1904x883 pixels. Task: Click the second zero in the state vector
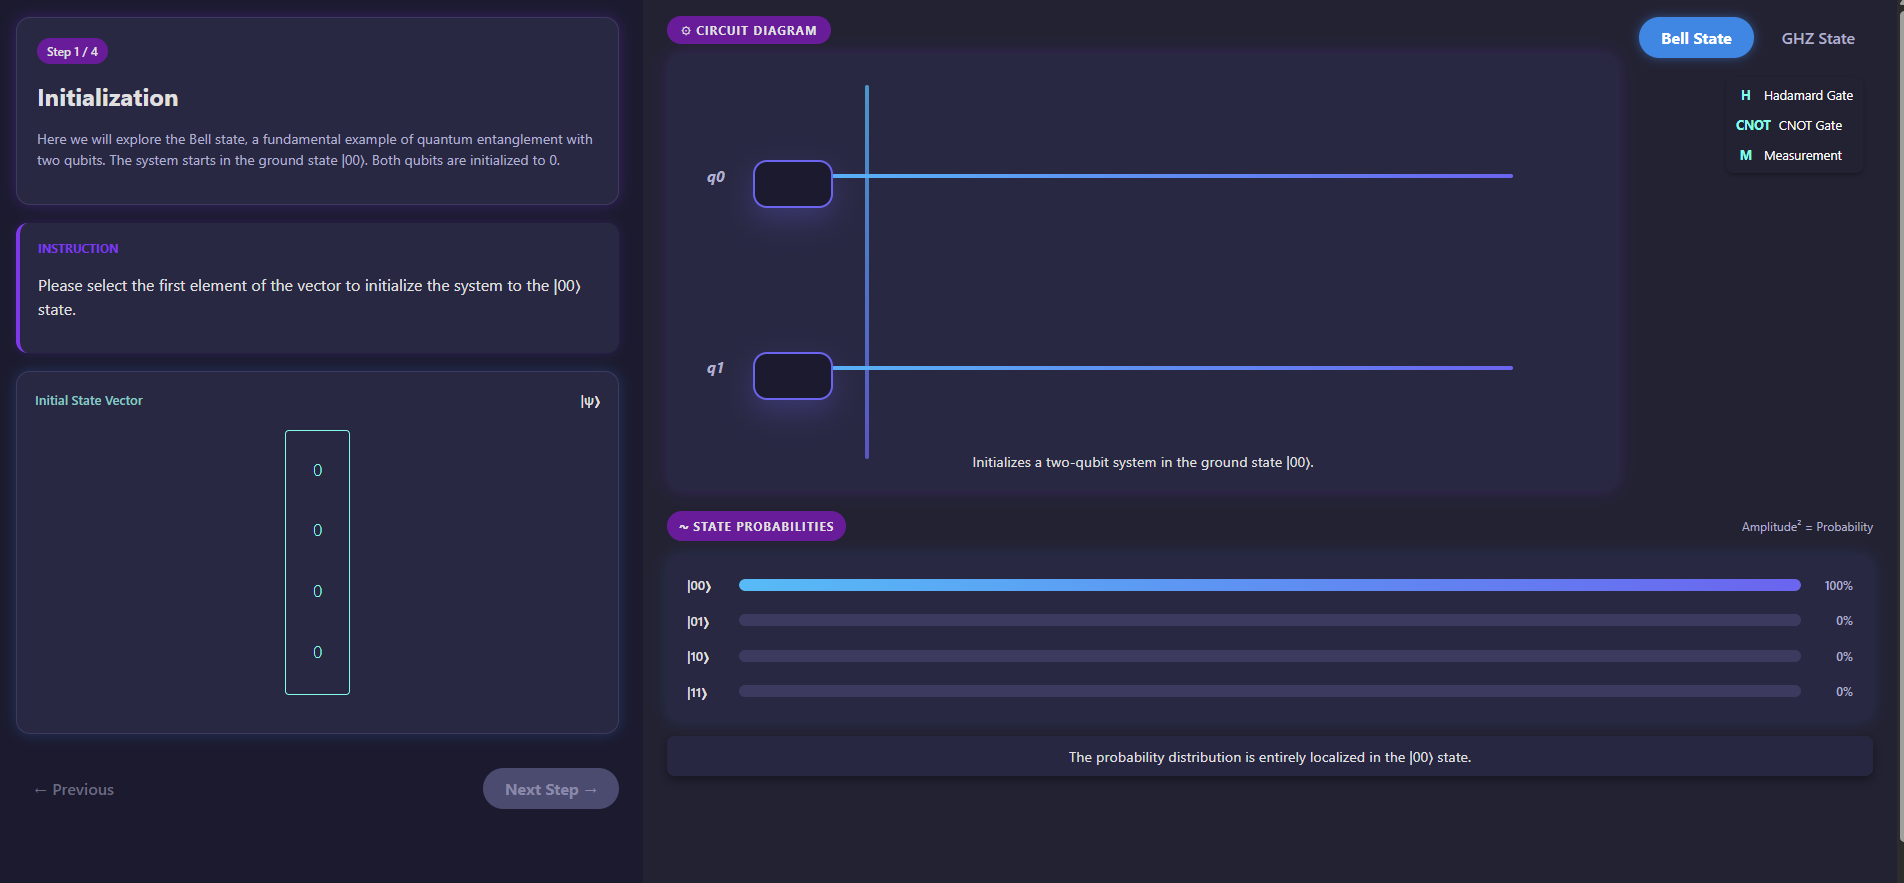click(x=317, y=530)
